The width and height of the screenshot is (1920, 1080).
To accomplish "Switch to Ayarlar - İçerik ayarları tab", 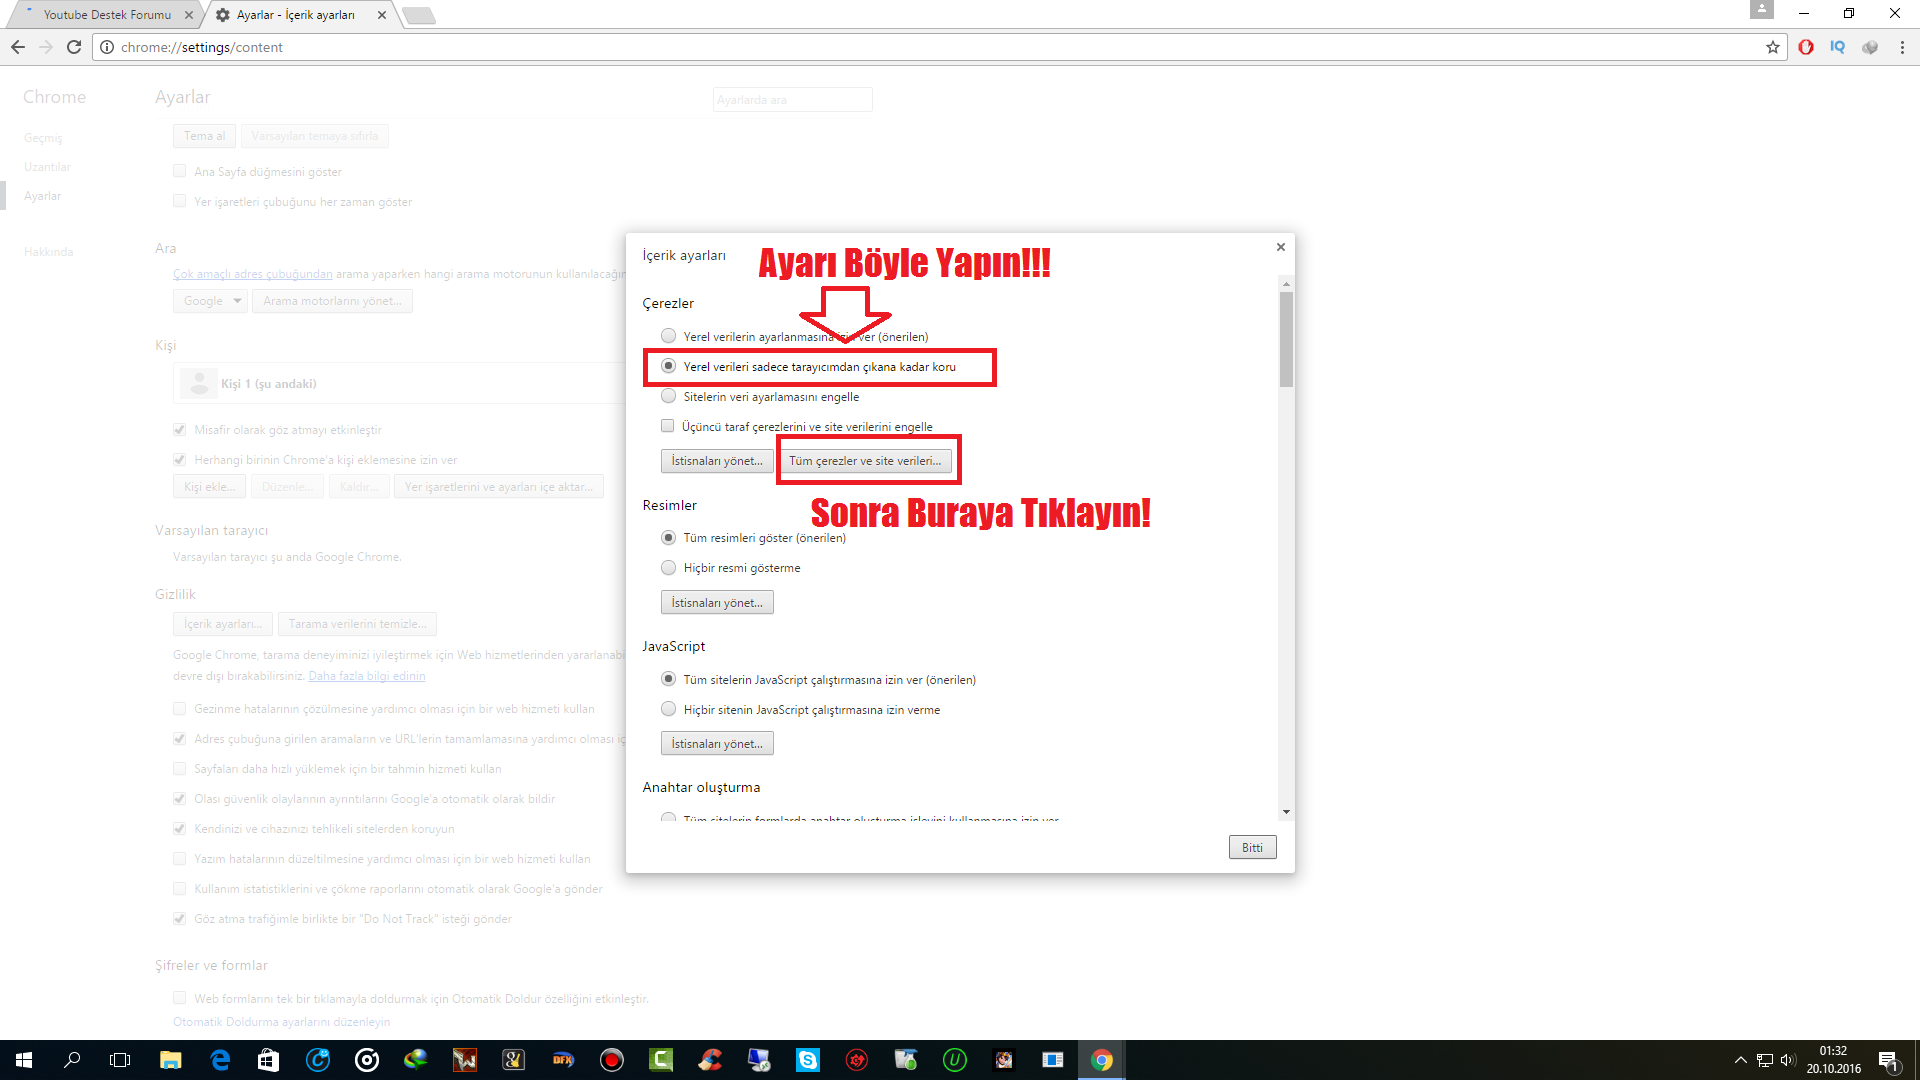I will (296, 15).
